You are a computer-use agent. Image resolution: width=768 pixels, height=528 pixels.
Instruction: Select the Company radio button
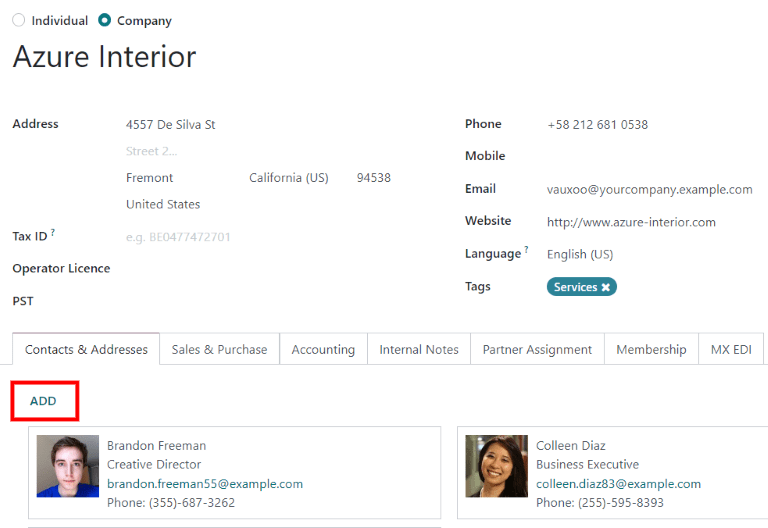(105, 20)
